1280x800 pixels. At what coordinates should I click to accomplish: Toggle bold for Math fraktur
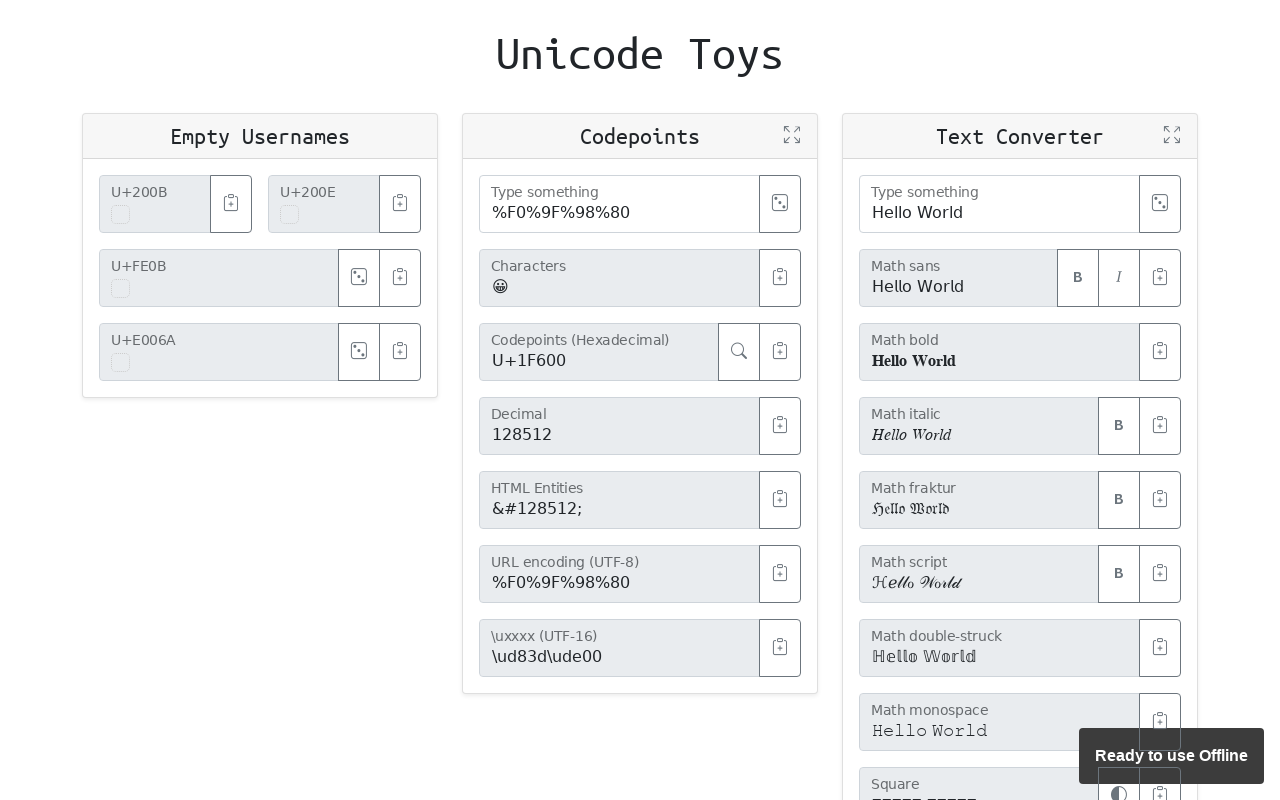pyautogui.click(x=1119, y=500)
